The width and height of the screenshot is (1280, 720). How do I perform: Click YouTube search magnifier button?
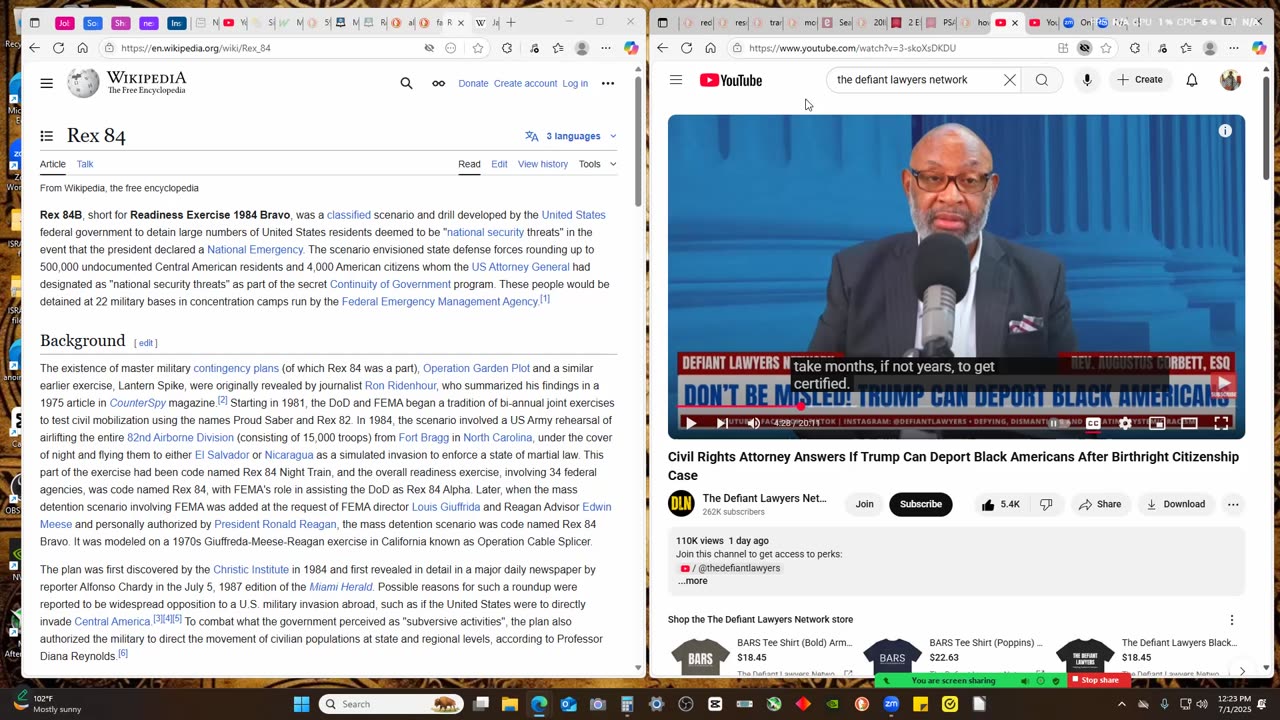point(1042,80)
